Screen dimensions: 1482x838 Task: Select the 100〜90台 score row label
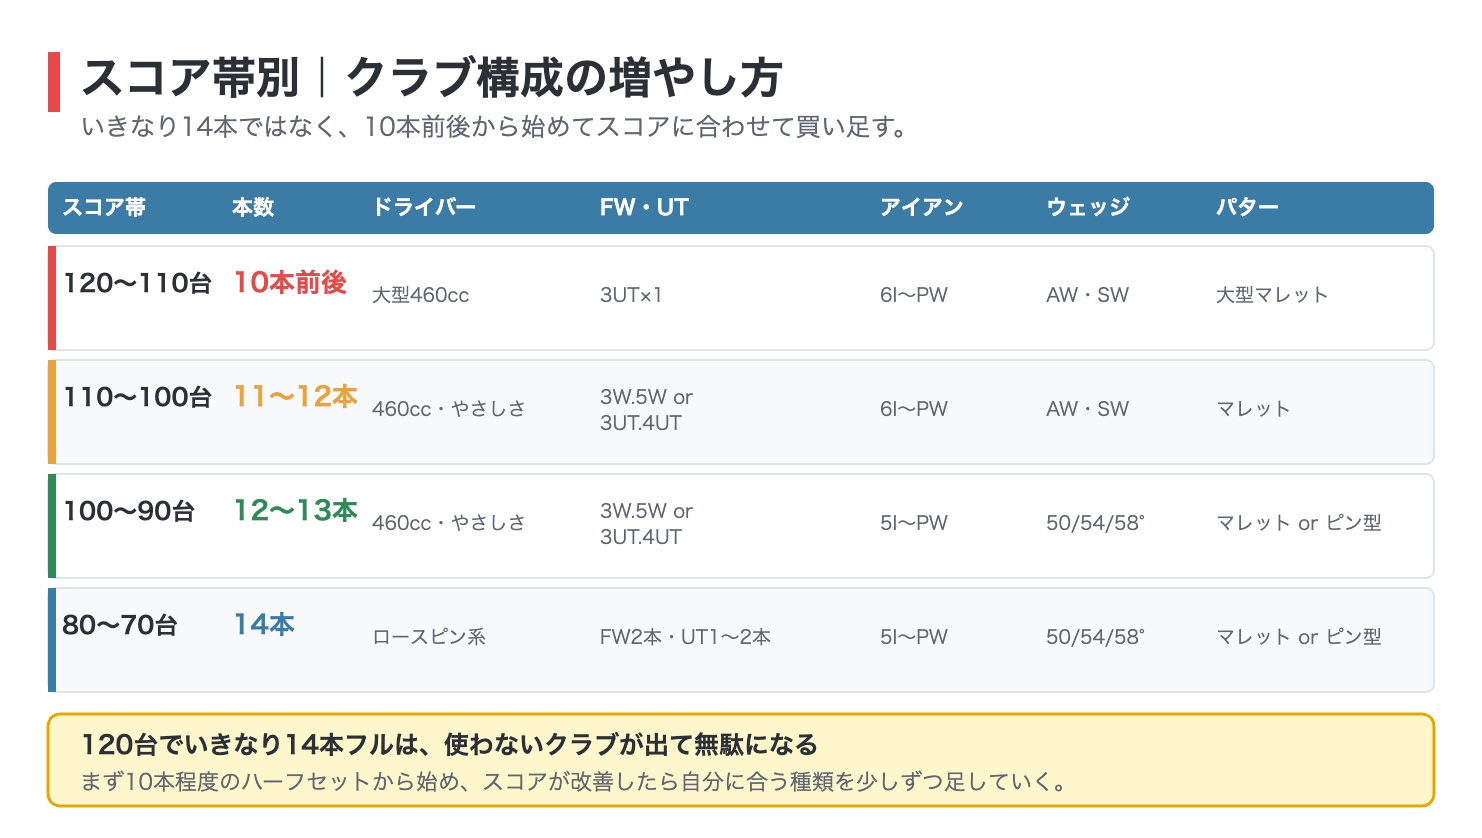tap(129, 511)
